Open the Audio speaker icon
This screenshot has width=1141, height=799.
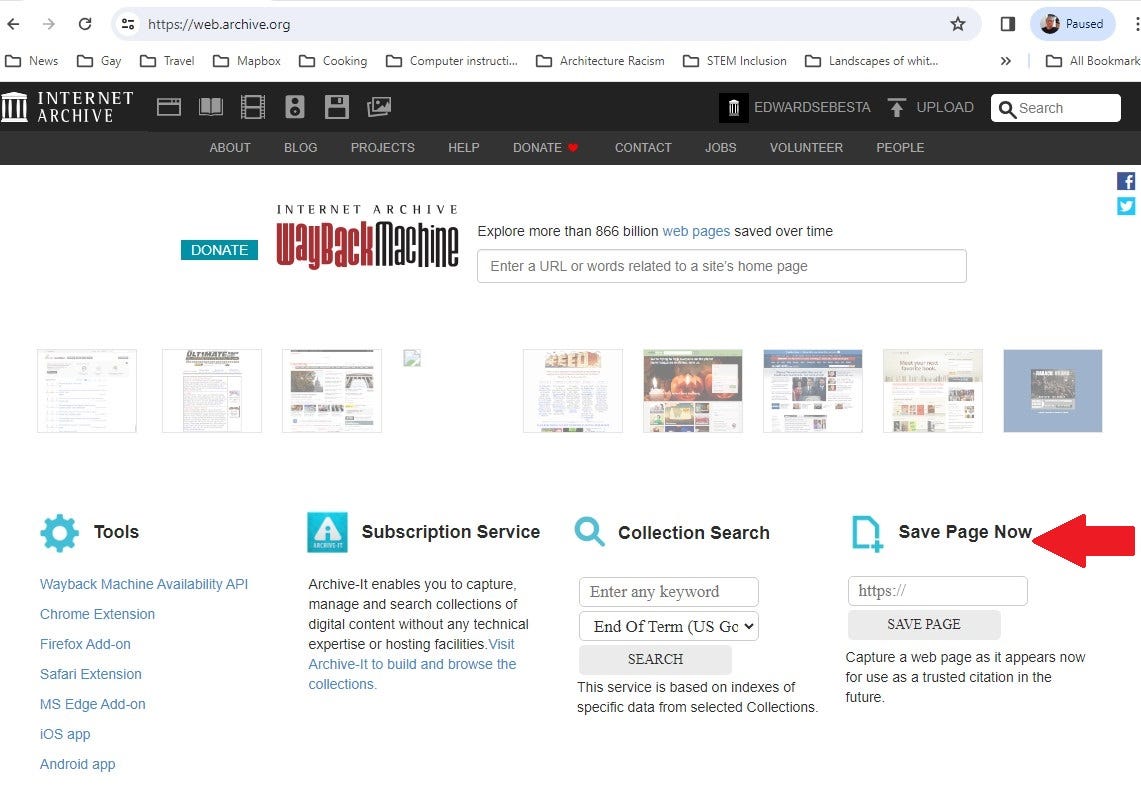[295, 107]
